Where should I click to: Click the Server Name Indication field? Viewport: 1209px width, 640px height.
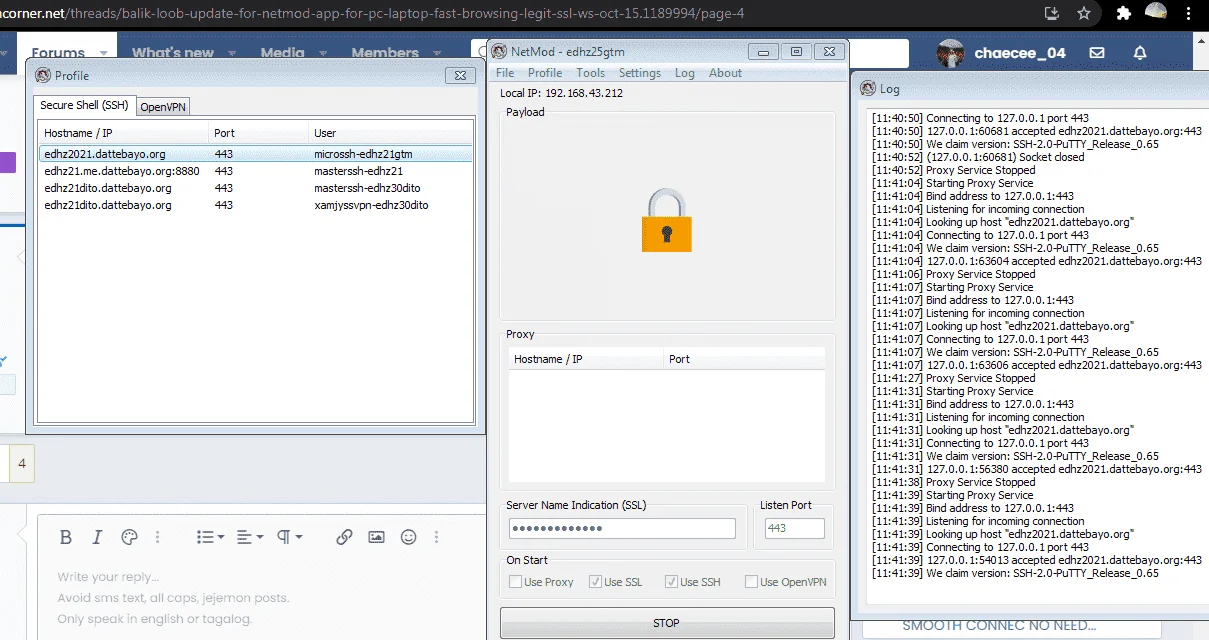click(x=622, y=529)
